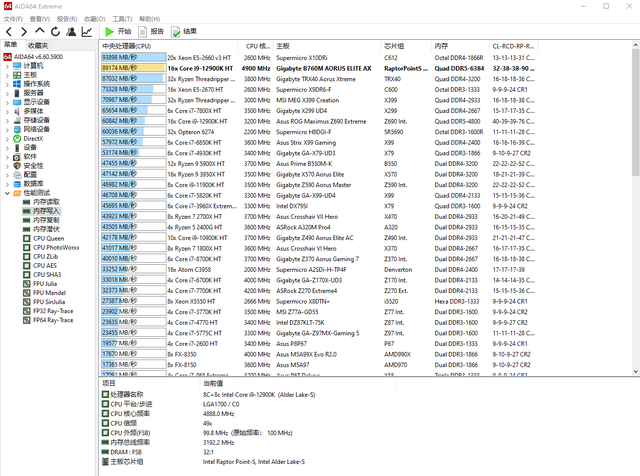The height and width of the screenshot is (476, 640).
Task: Start the benchmark with the green play icon
Action: (109, 31)
